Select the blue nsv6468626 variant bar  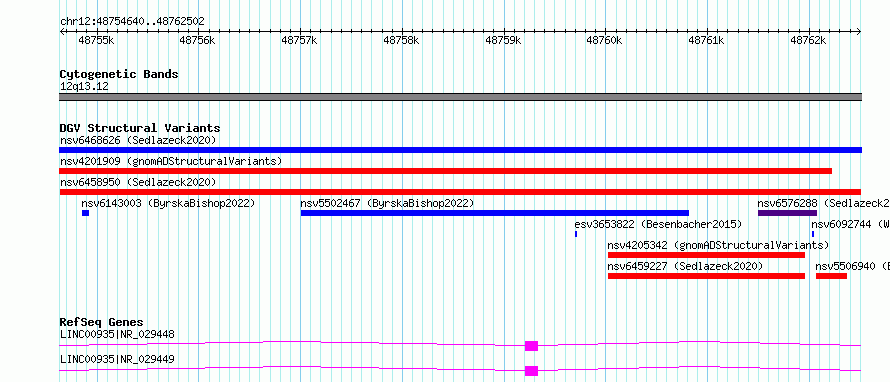(x=460, y=150)
